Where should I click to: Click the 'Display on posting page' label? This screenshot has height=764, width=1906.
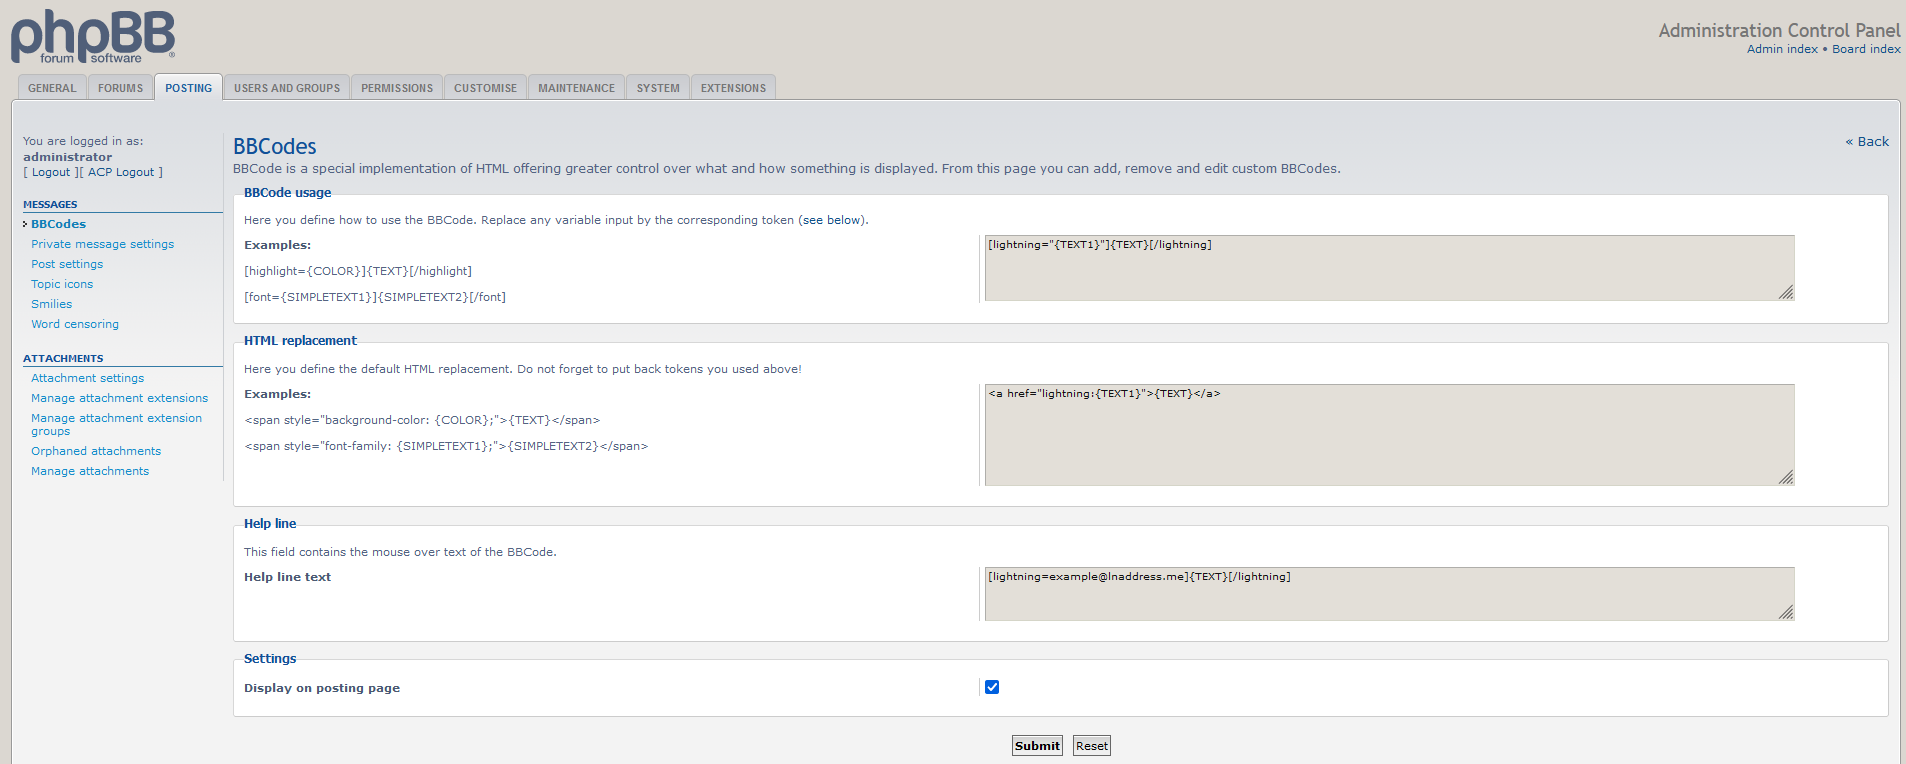click(x=322, y=688)
